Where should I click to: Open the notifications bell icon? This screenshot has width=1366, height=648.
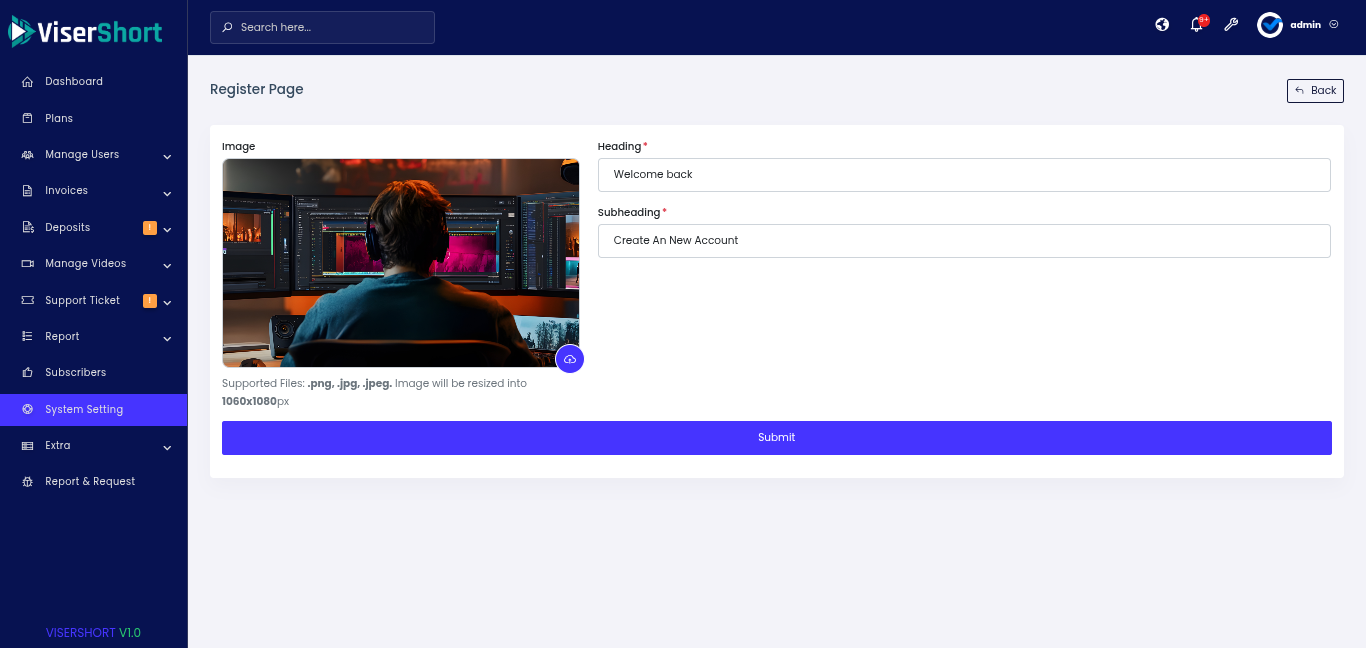[x=1196, y=26]
